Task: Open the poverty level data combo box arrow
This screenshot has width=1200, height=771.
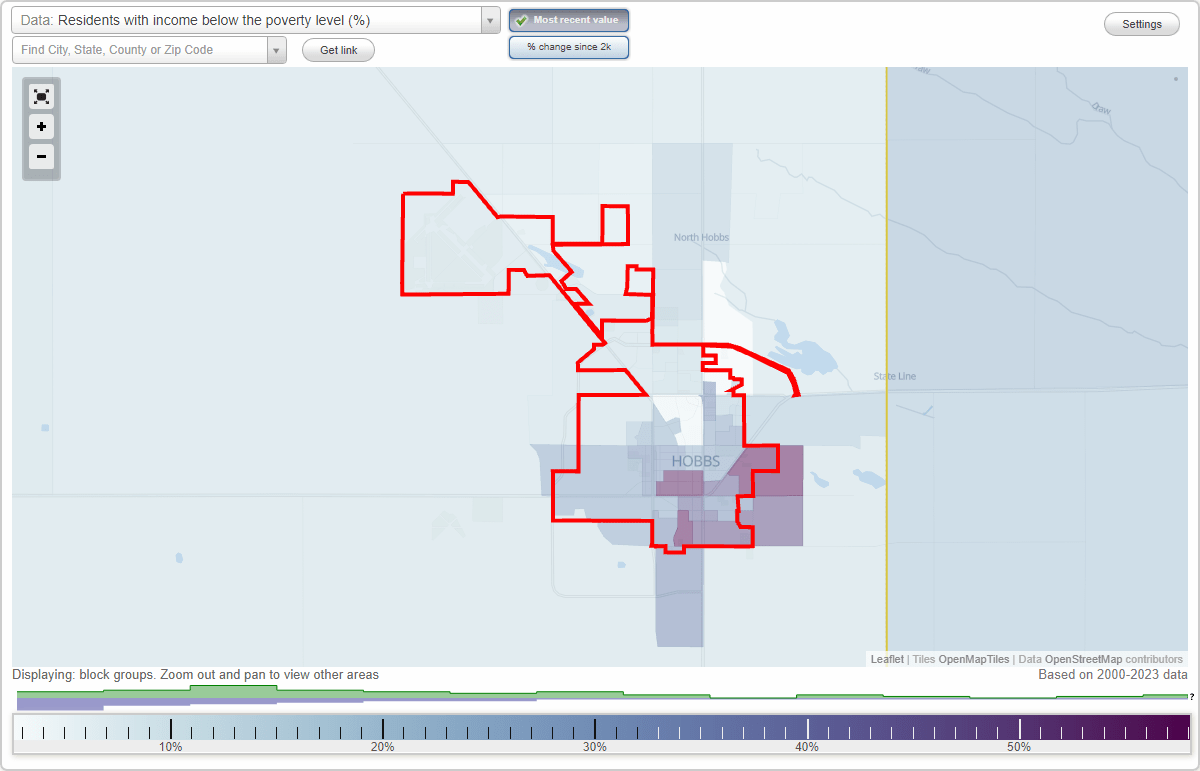Action: pyautogui.click(x=488, y=20)
